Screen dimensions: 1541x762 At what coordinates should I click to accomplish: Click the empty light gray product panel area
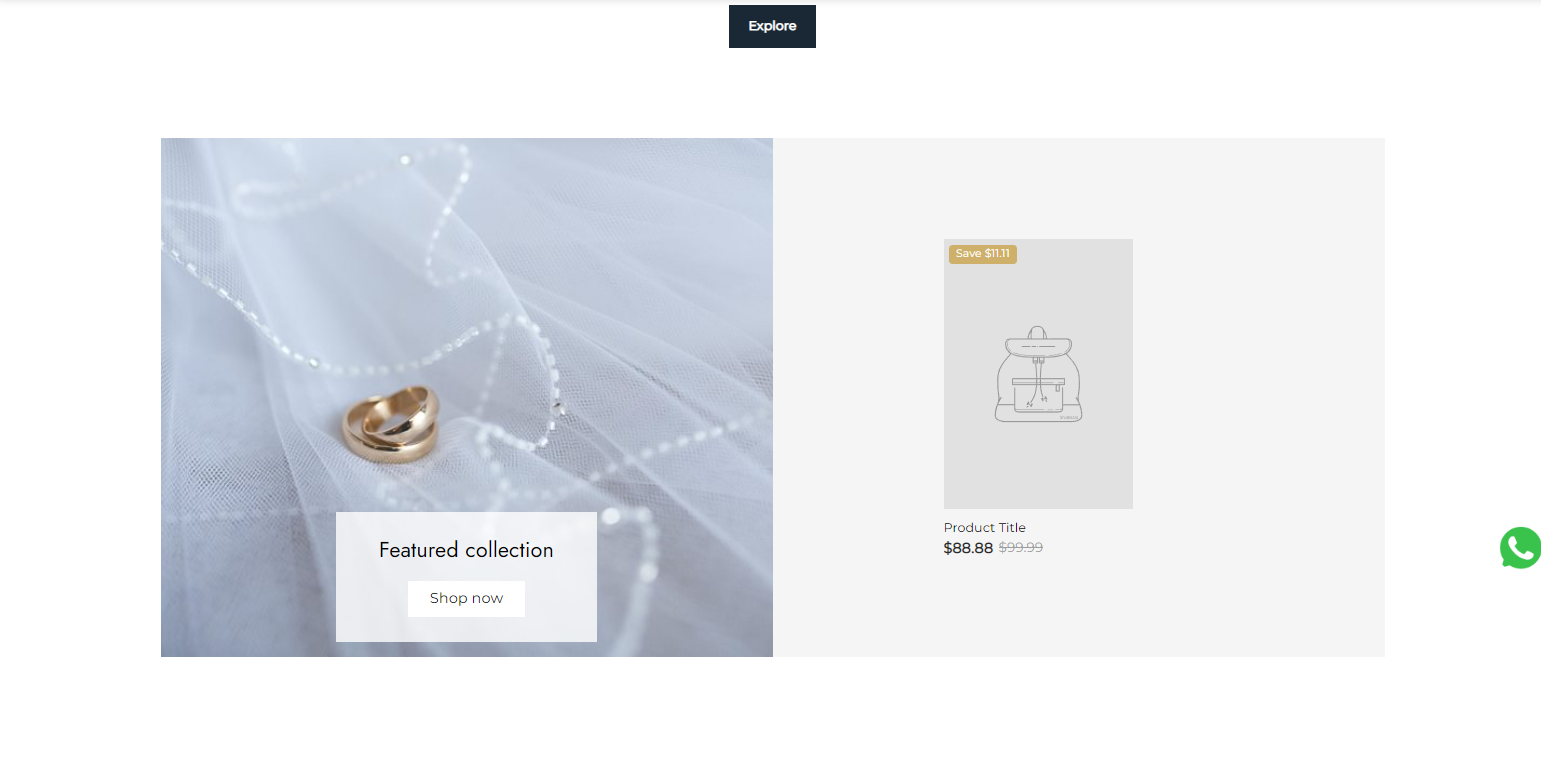point(1260,400)
